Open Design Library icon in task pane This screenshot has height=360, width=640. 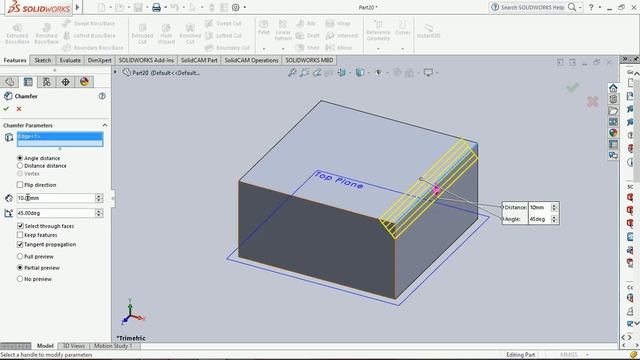[613, 99]
